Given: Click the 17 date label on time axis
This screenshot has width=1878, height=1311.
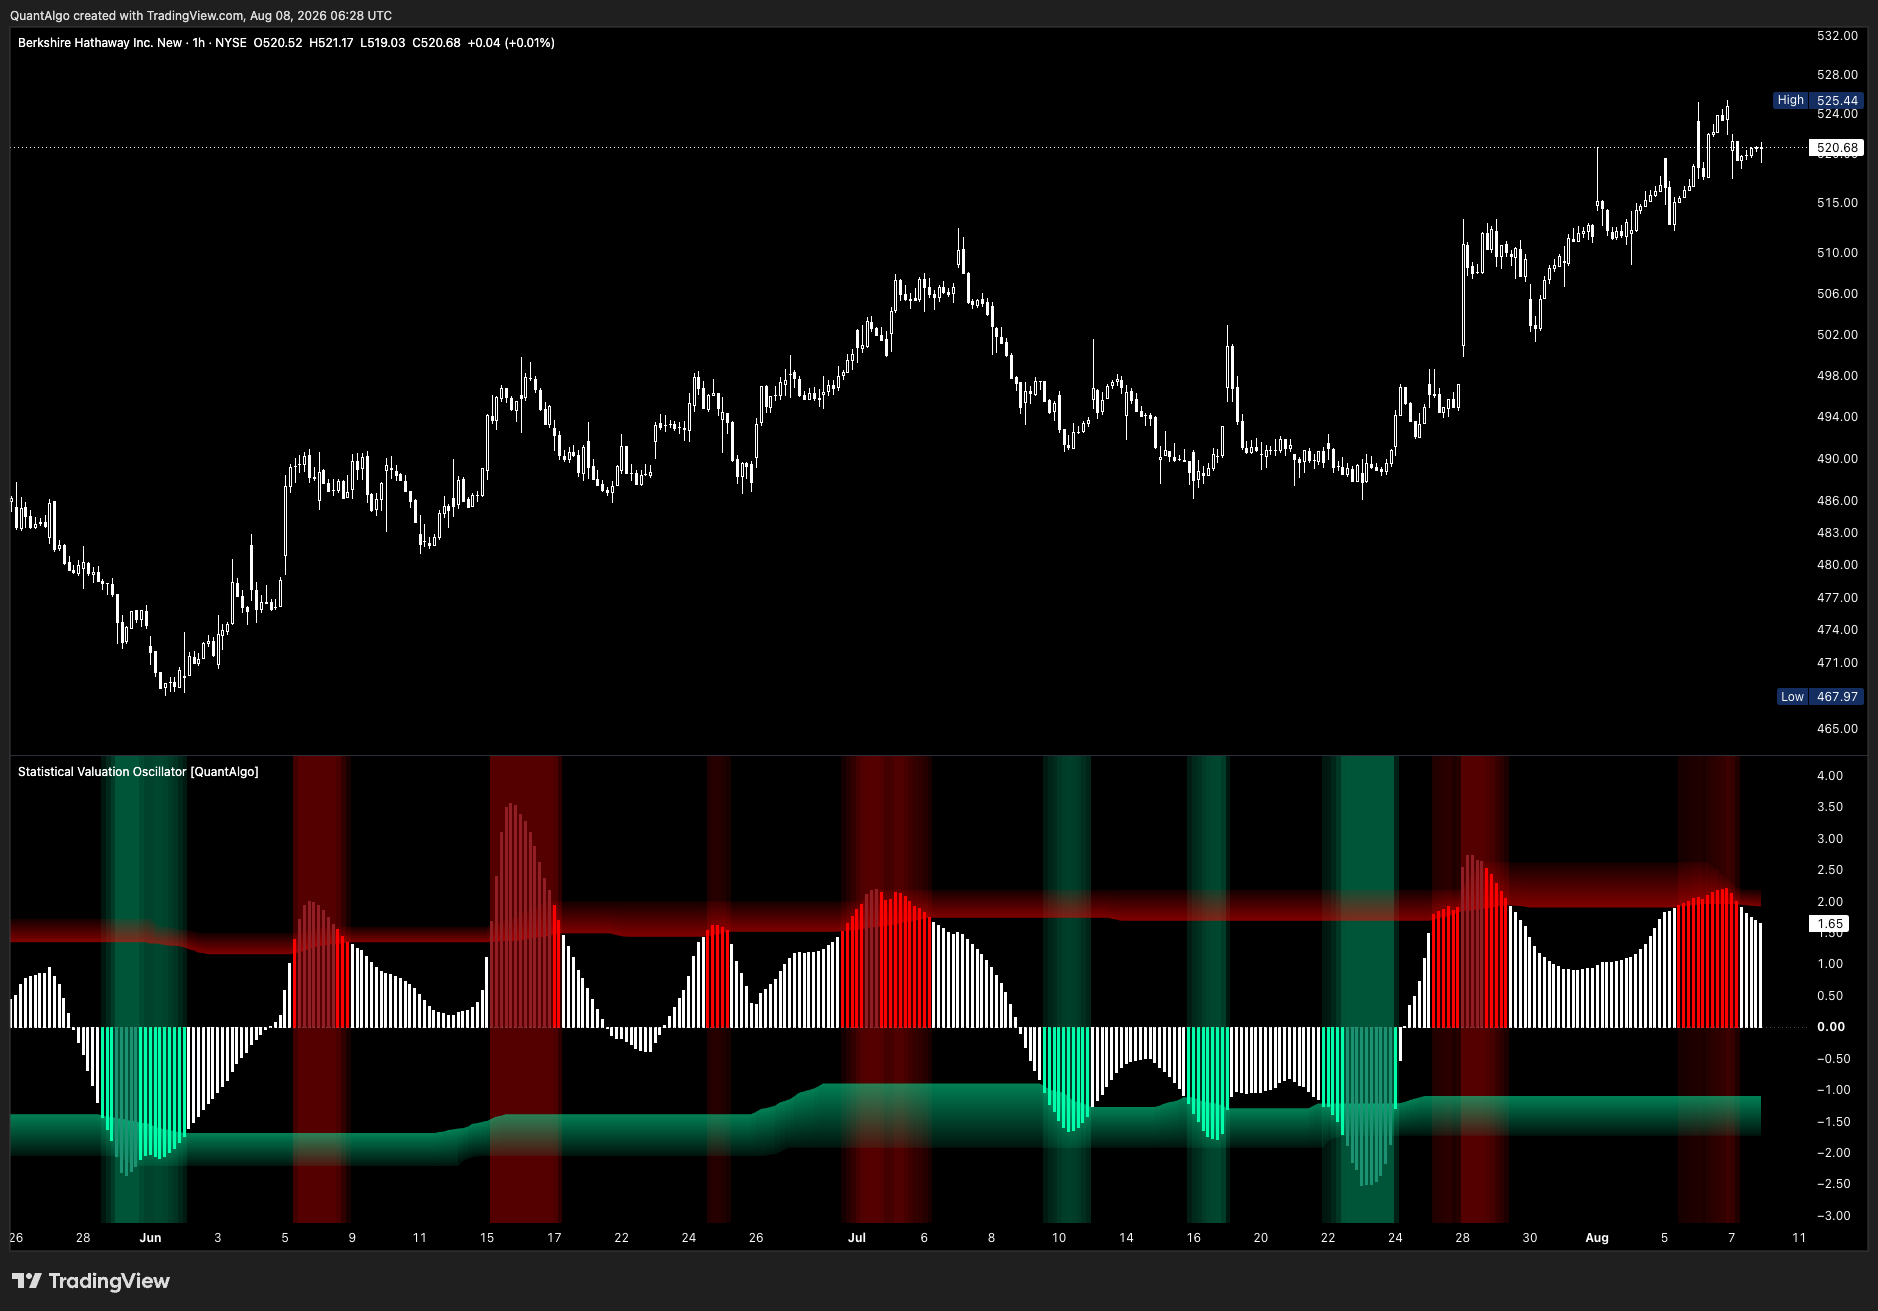Looking at the screenshot, I should 554,1238.
